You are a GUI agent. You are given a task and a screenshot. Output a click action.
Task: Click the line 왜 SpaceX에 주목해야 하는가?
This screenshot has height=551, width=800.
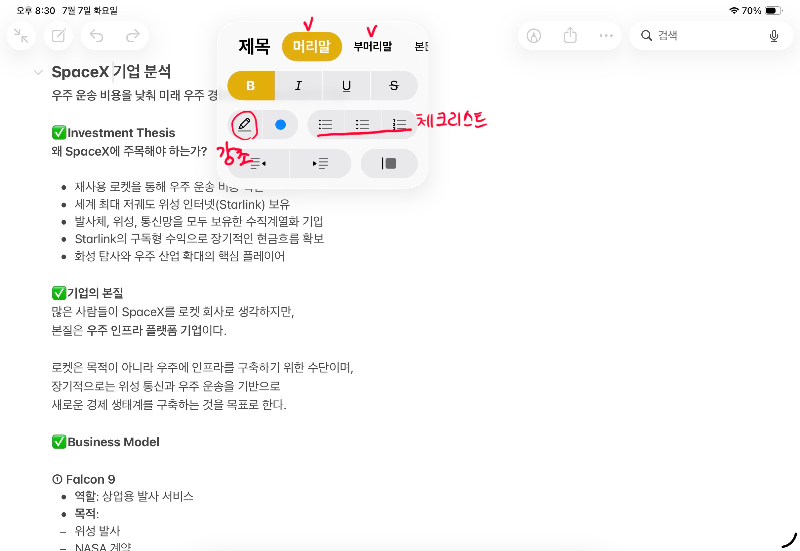tap(130, 152)
